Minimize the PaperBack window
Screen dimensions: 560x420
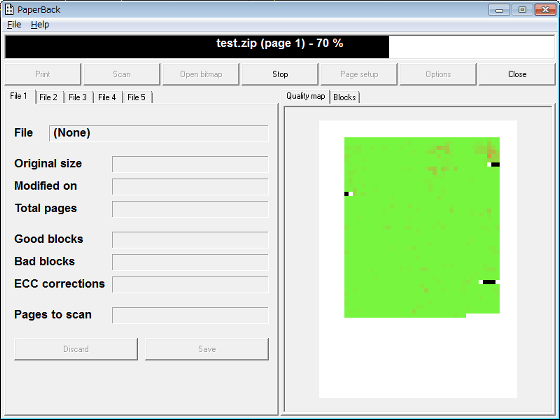click(x=499, y=10)
